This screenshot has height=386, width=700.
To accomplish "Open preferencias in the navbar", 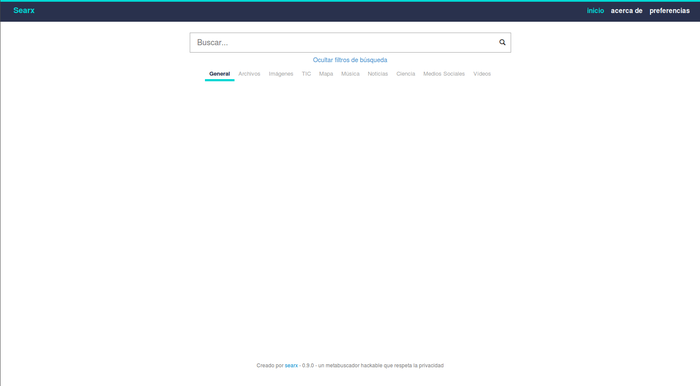I will [x=669, y=11].
